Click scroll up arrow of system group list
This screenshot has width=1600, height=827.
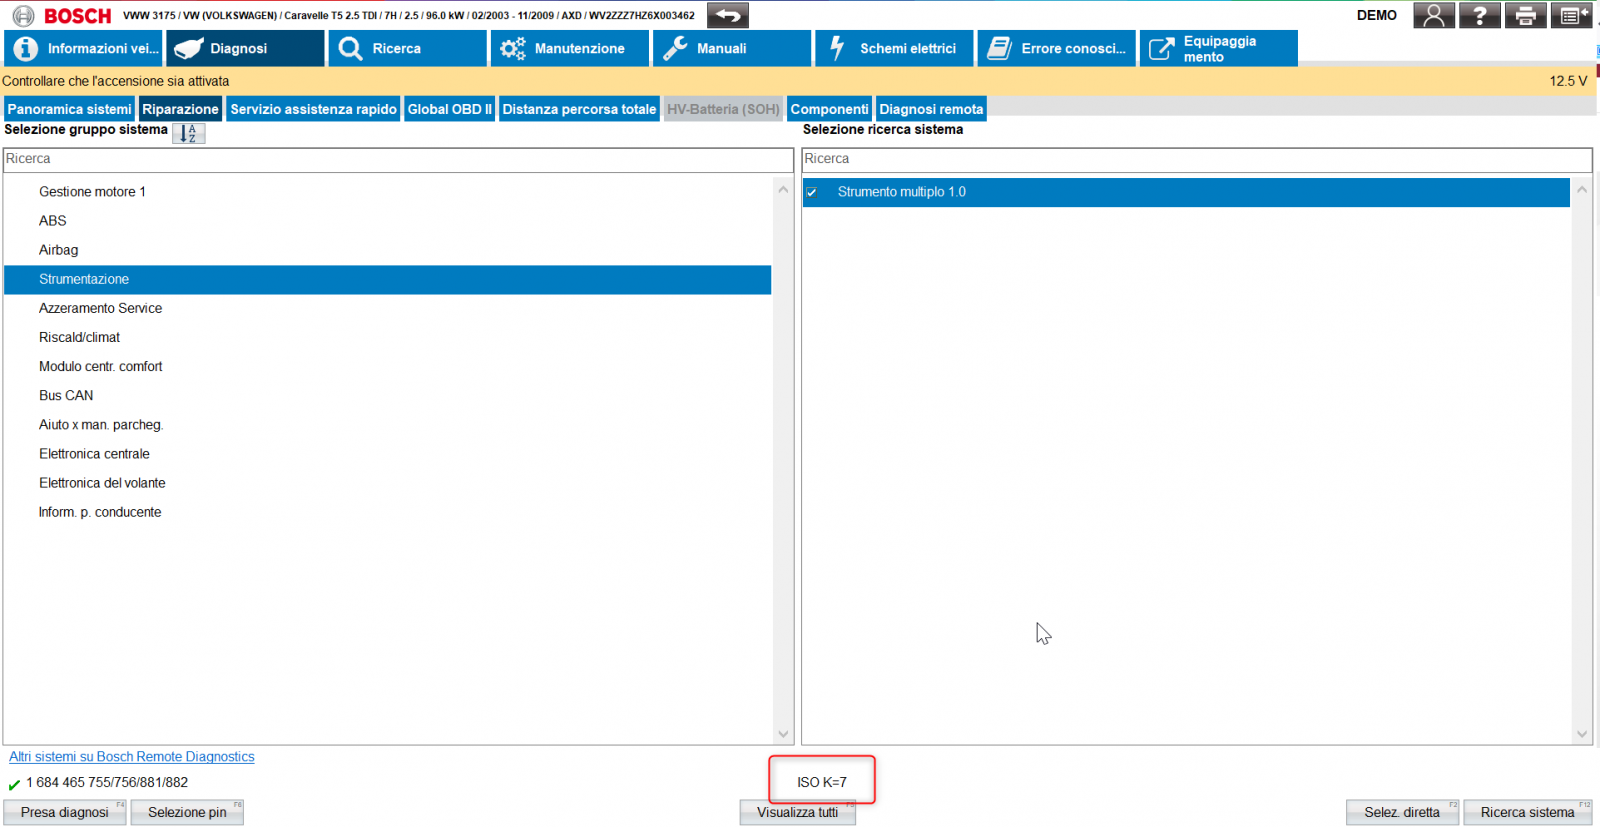click(783, 189)
